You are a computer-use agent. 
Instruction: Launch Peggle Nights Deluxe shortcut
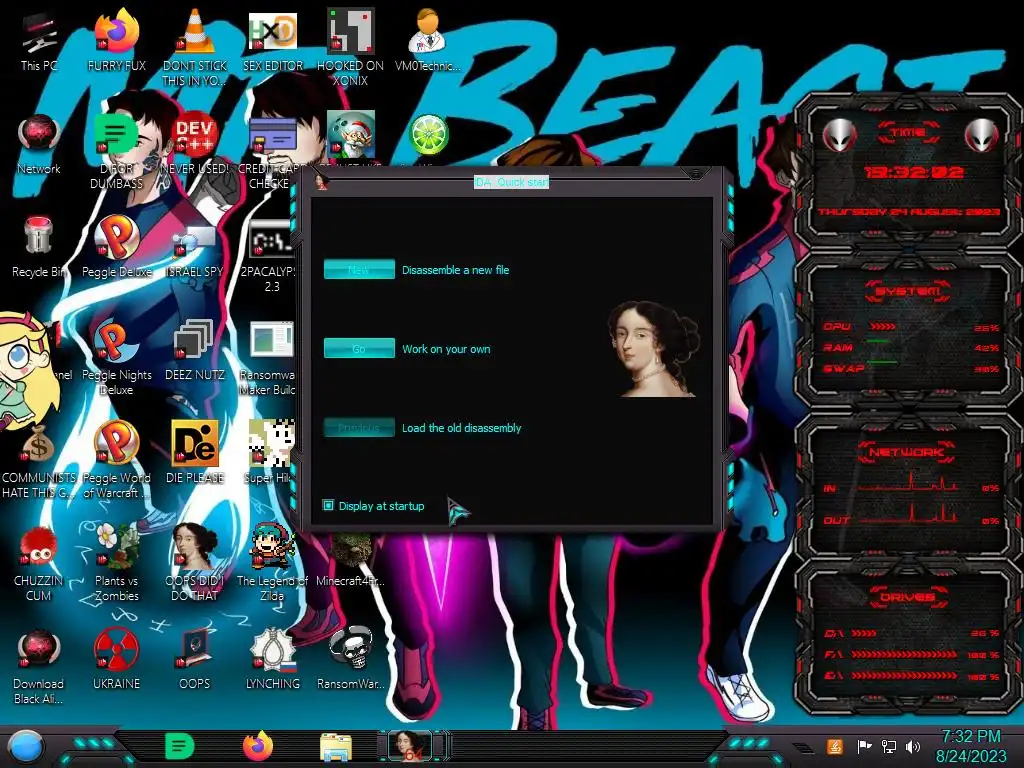(x=116, y=356)
